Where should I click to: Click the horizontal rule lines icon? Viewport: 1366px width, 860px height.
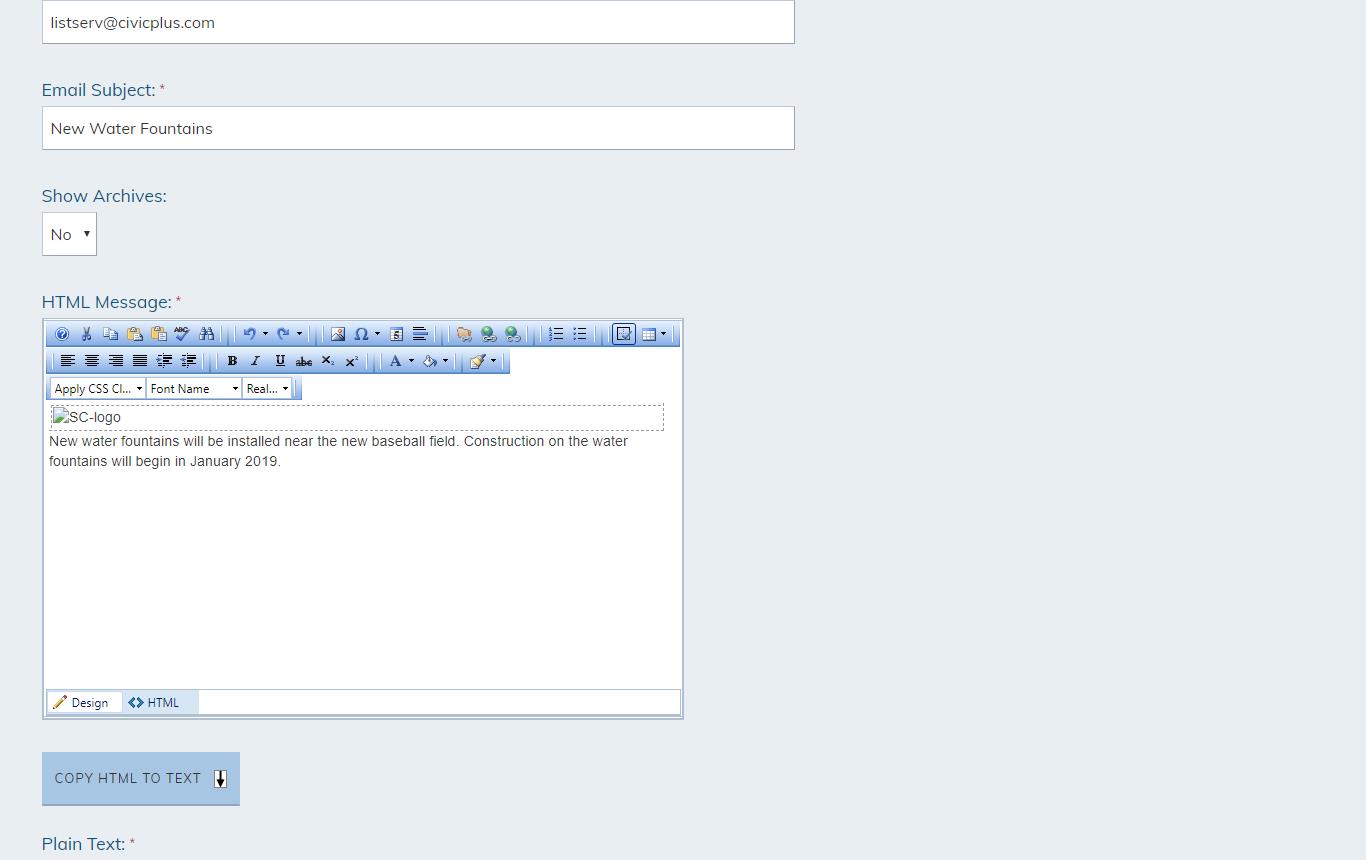pyautogui.click(x=420, y=334)
